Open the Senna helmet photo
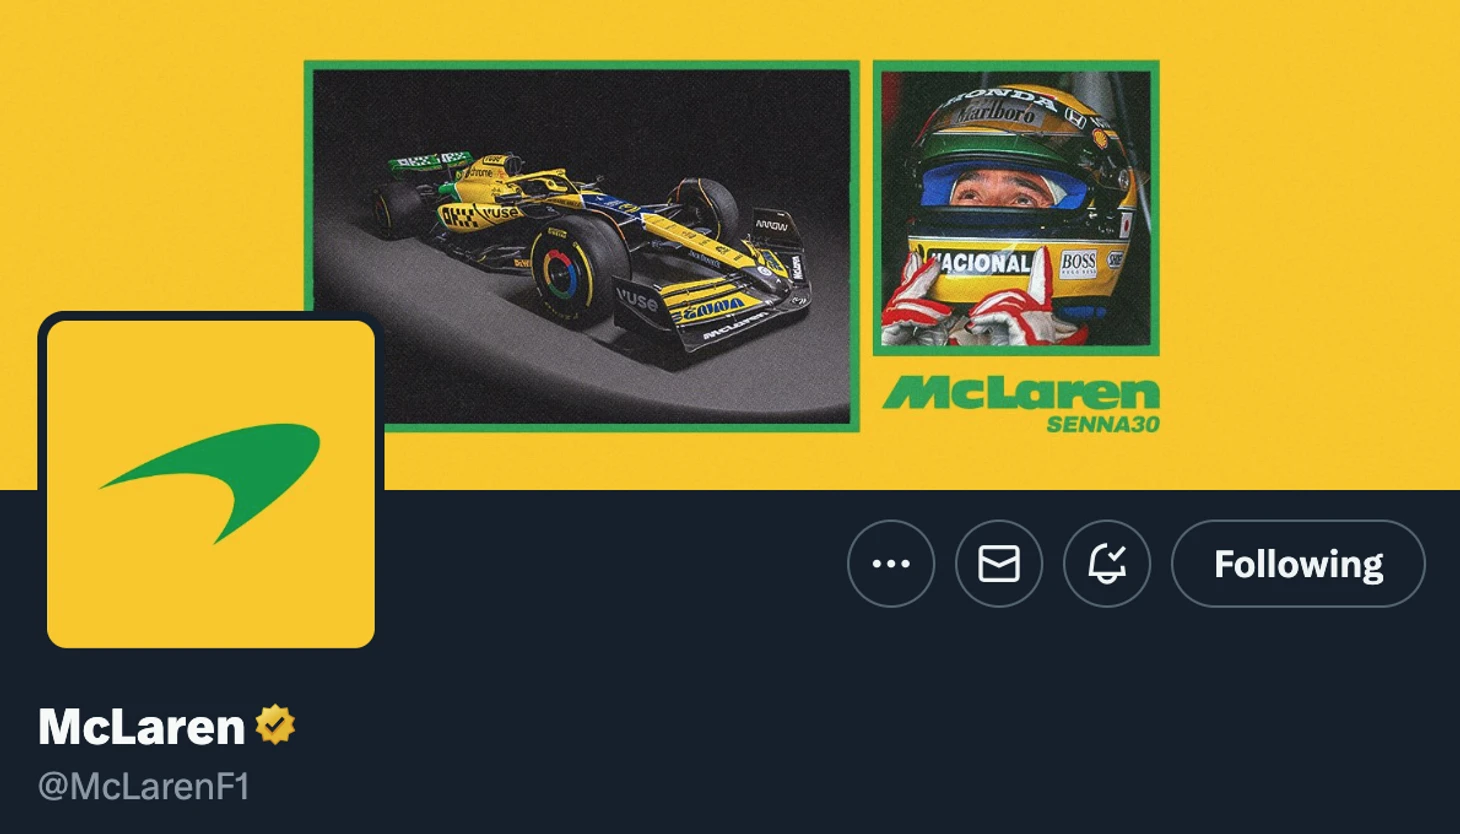 [1016, 208]
